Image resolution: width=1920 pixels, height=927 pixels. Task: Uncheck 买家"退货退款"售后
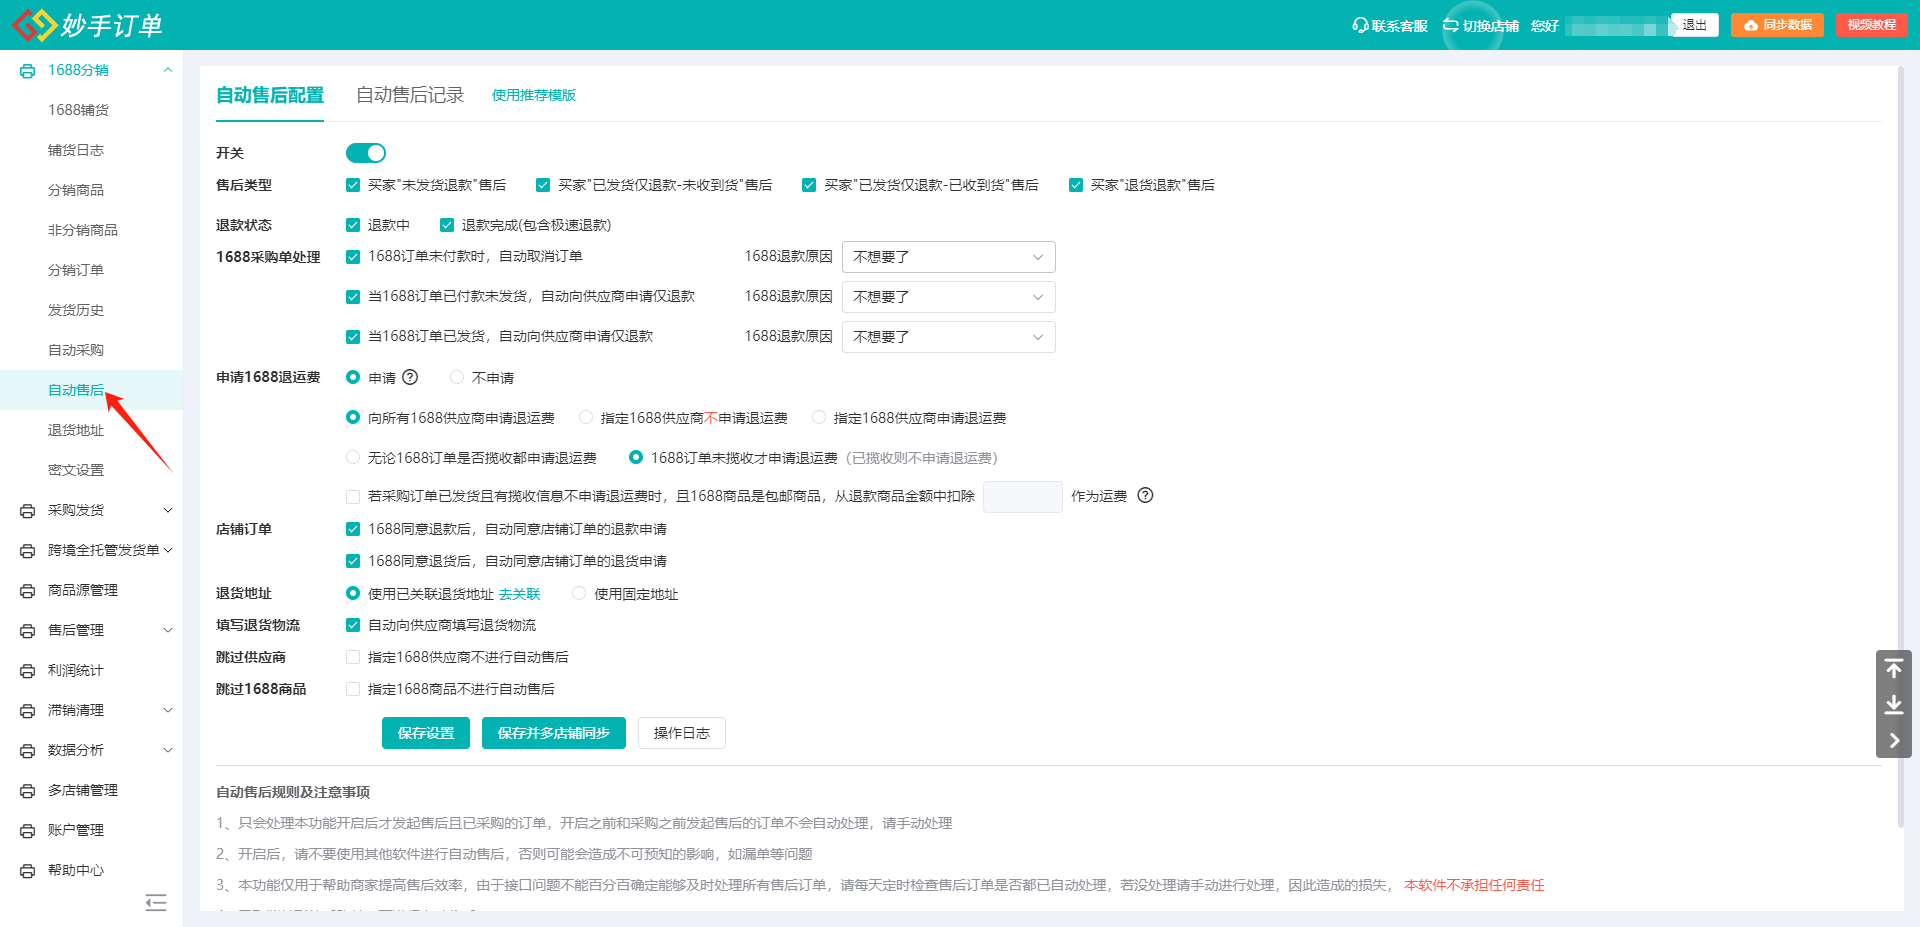coord(1076,185)
